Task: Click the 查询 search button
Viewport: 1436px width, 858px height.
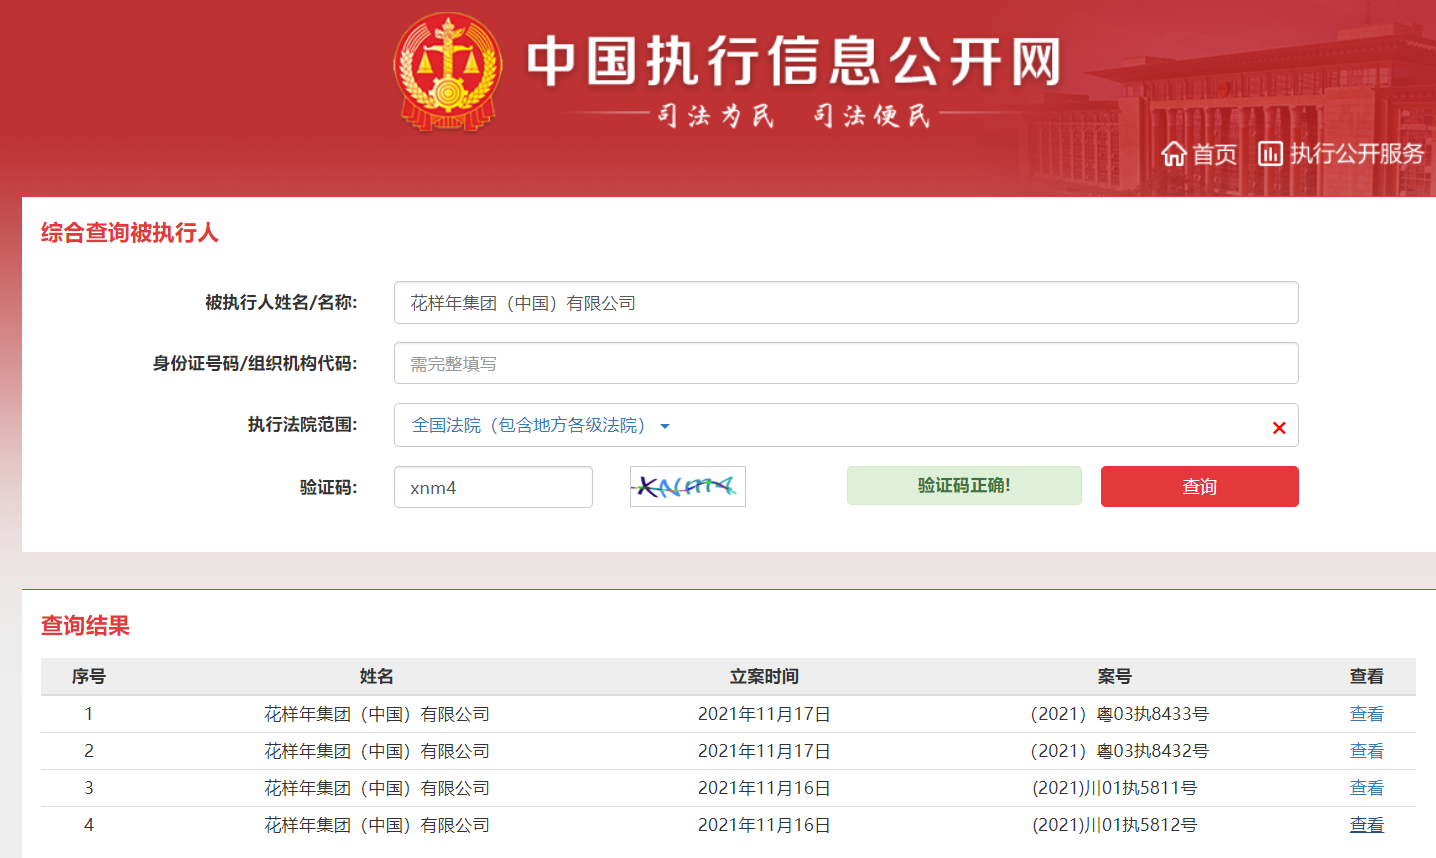Action: [x=1200, y=486]
